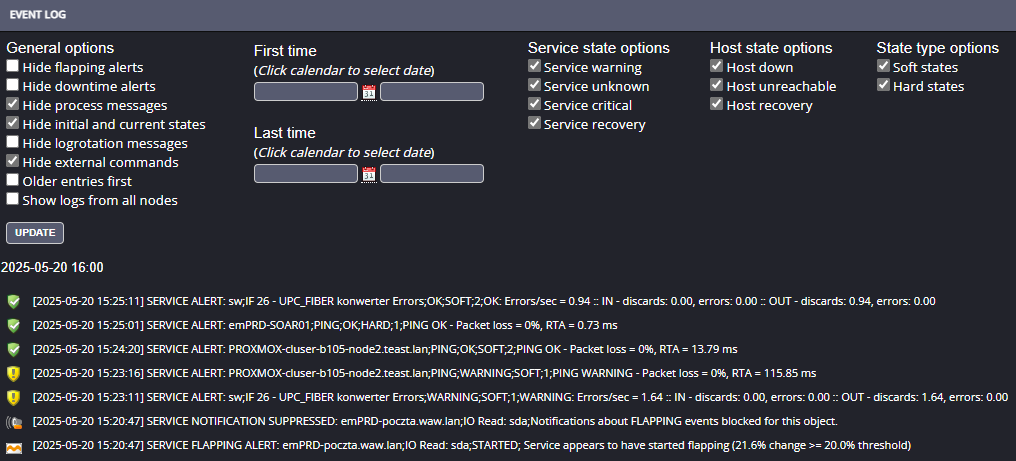The width and height of the screenshot is (1016, 461).
Task: Focus the Last time date input field
Action: click(306, 174)
